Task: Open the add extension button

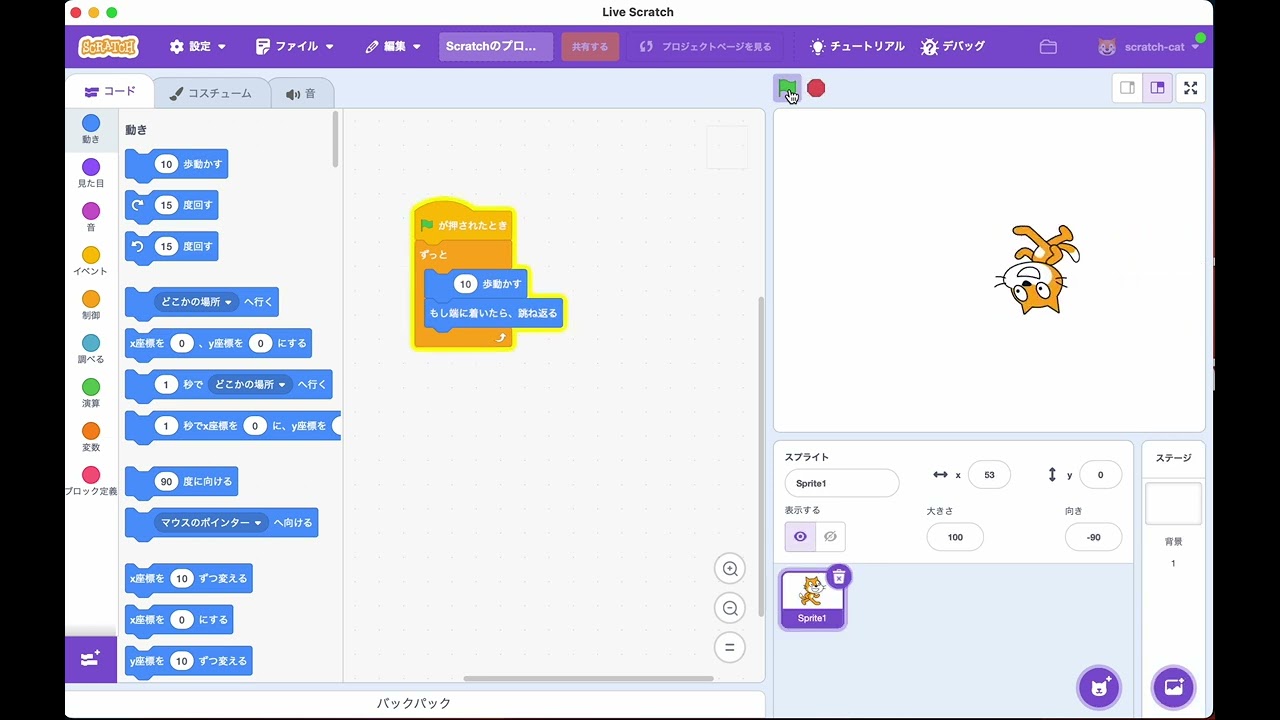Action: pos(91,659)
